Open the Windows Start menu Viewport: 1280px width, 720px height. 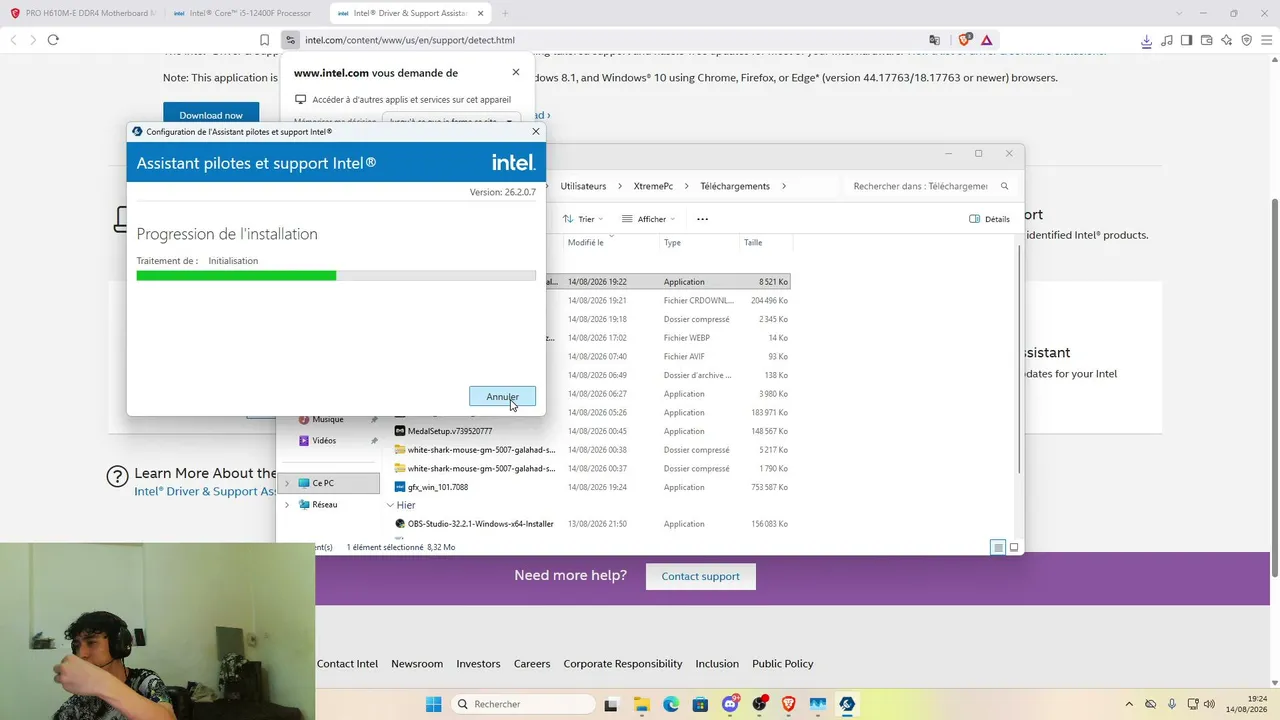[433, 704]
